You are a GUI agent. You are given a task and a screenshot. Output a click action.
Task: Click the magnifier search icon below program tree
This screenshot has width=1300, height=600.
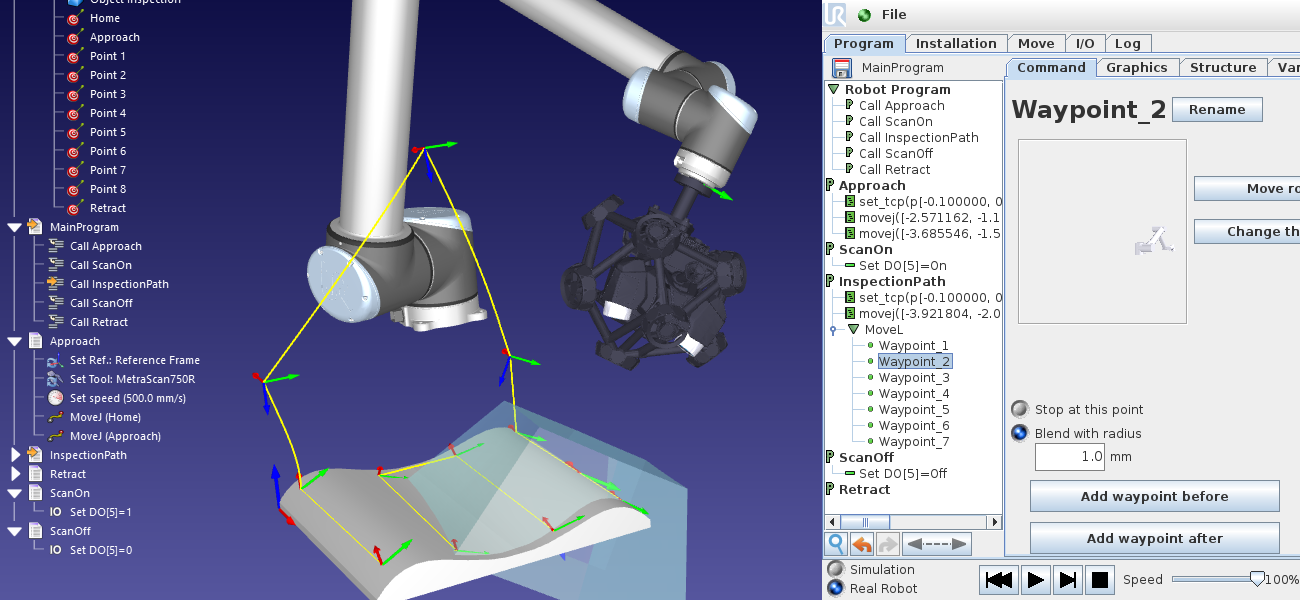836,544
